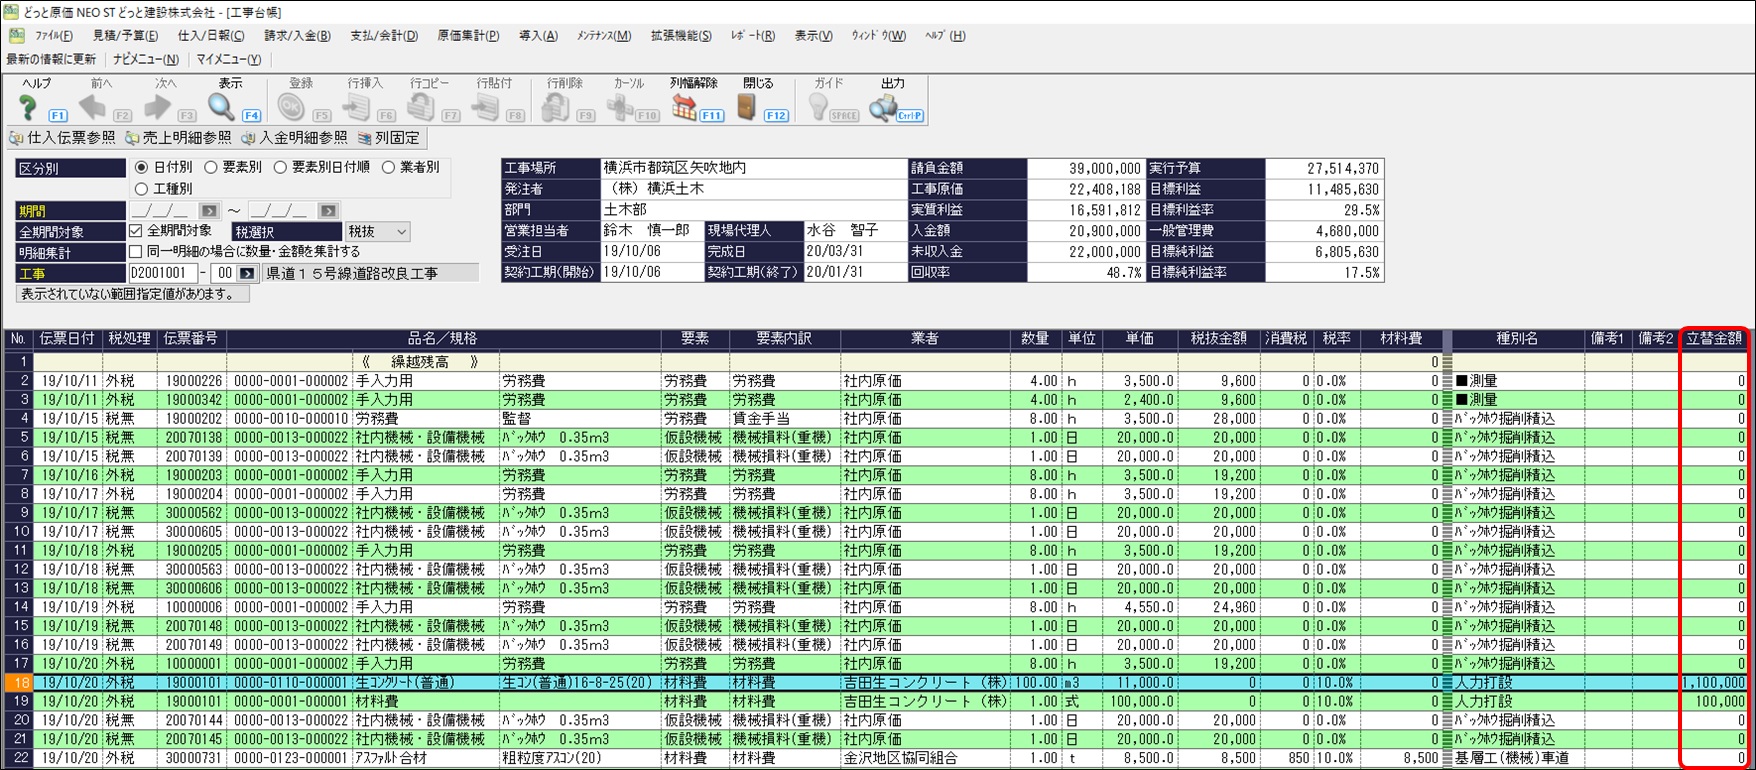Click 伝票番号 19000202 in row 4
The width and height of the screenshot is (1756, 770).
pos(192,419)
